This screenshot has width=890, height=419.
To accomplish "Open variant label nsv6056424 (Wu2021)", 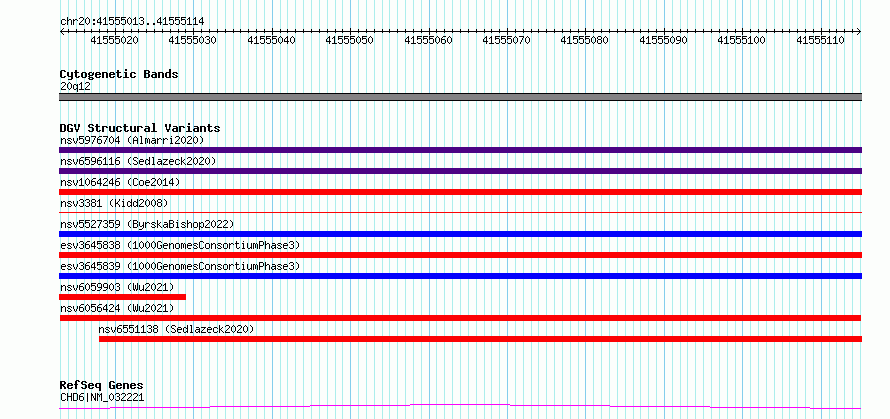I will point(117,308).
